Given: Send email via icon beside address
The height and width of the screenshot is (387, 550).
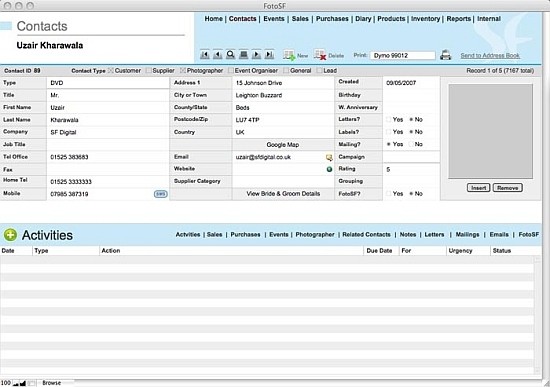Looking at the screenshot, I should pos(329,158).
